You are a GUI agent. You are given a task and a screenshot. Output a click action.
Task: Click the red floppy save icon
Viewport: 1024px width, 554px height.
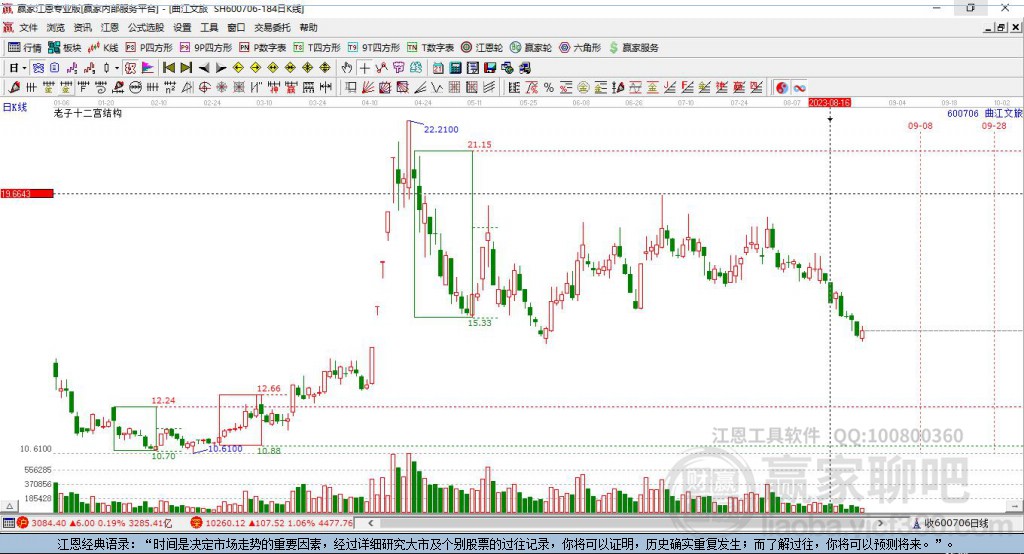click(490, 68)
